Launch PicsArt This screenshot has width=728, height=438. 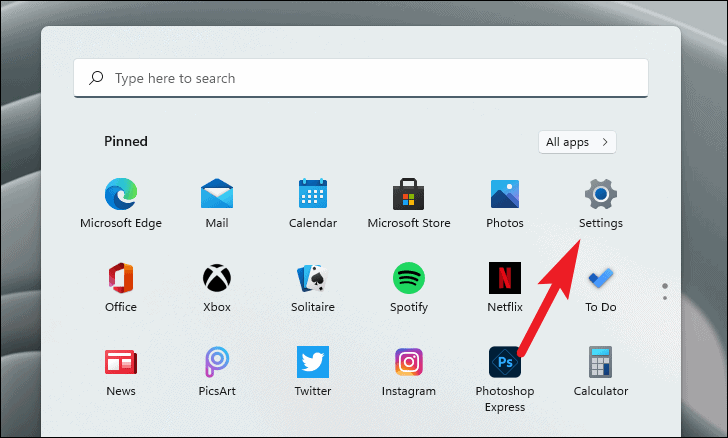click(x=217, y=371)
